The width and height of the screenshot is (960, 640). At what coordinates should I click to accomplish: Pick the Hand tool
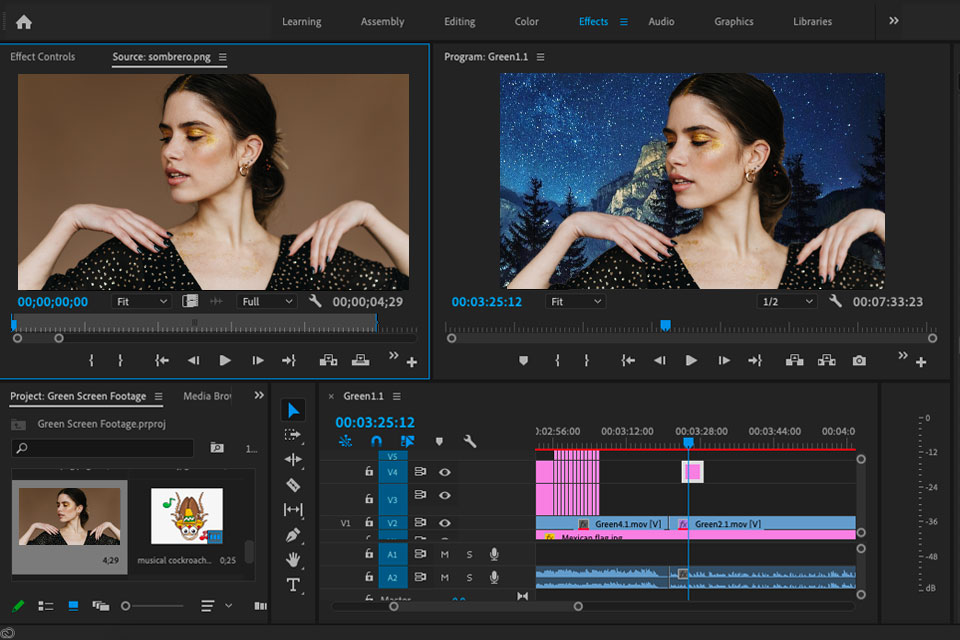(x=293, y=560)
